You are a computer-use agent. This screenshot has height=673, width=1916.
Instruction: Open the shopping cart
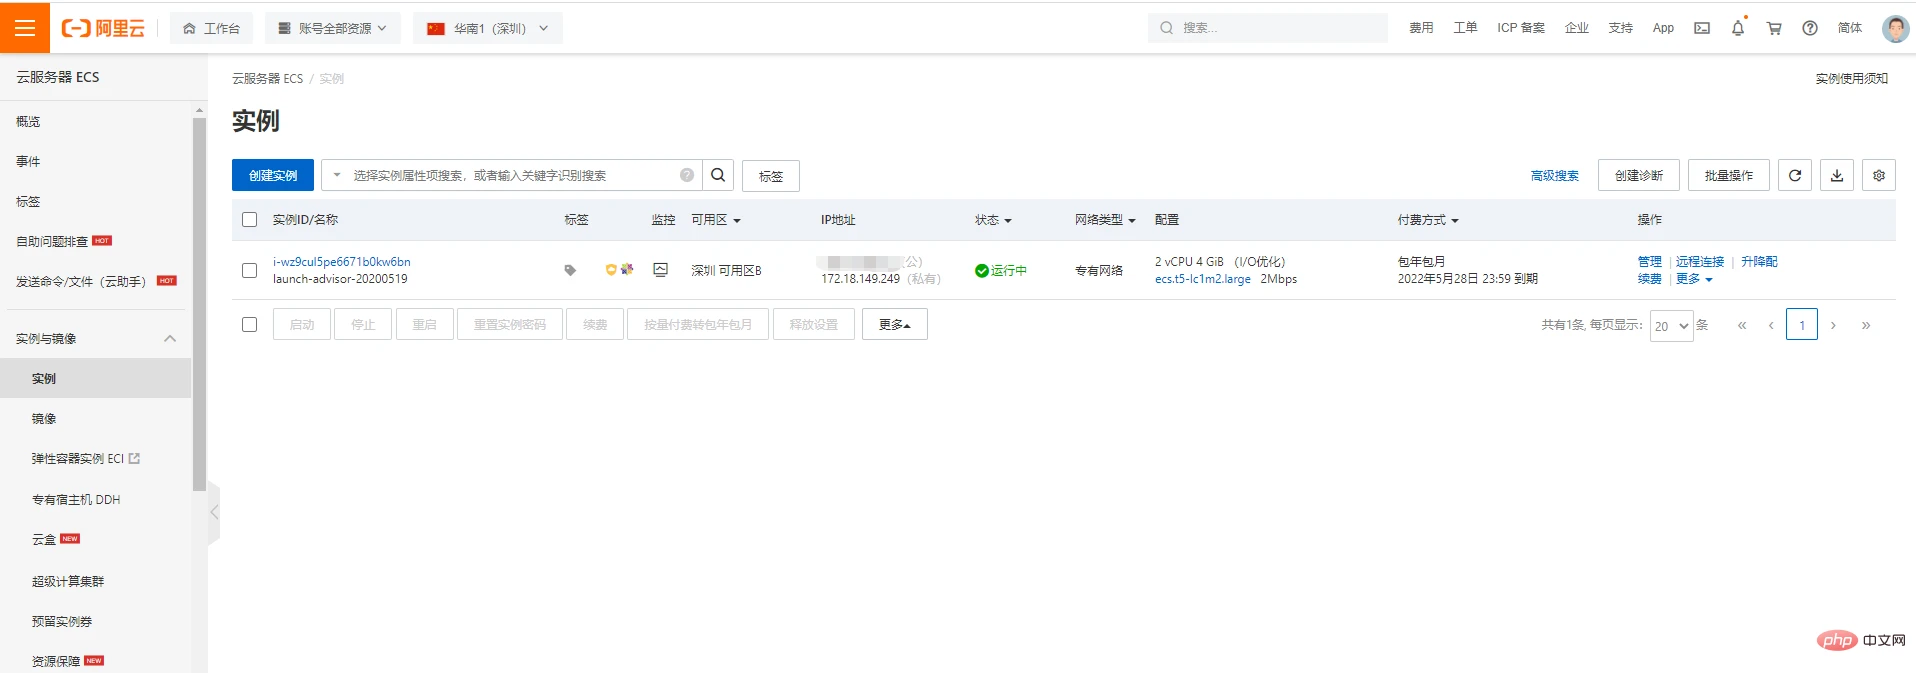click(x=1774, y=28)
